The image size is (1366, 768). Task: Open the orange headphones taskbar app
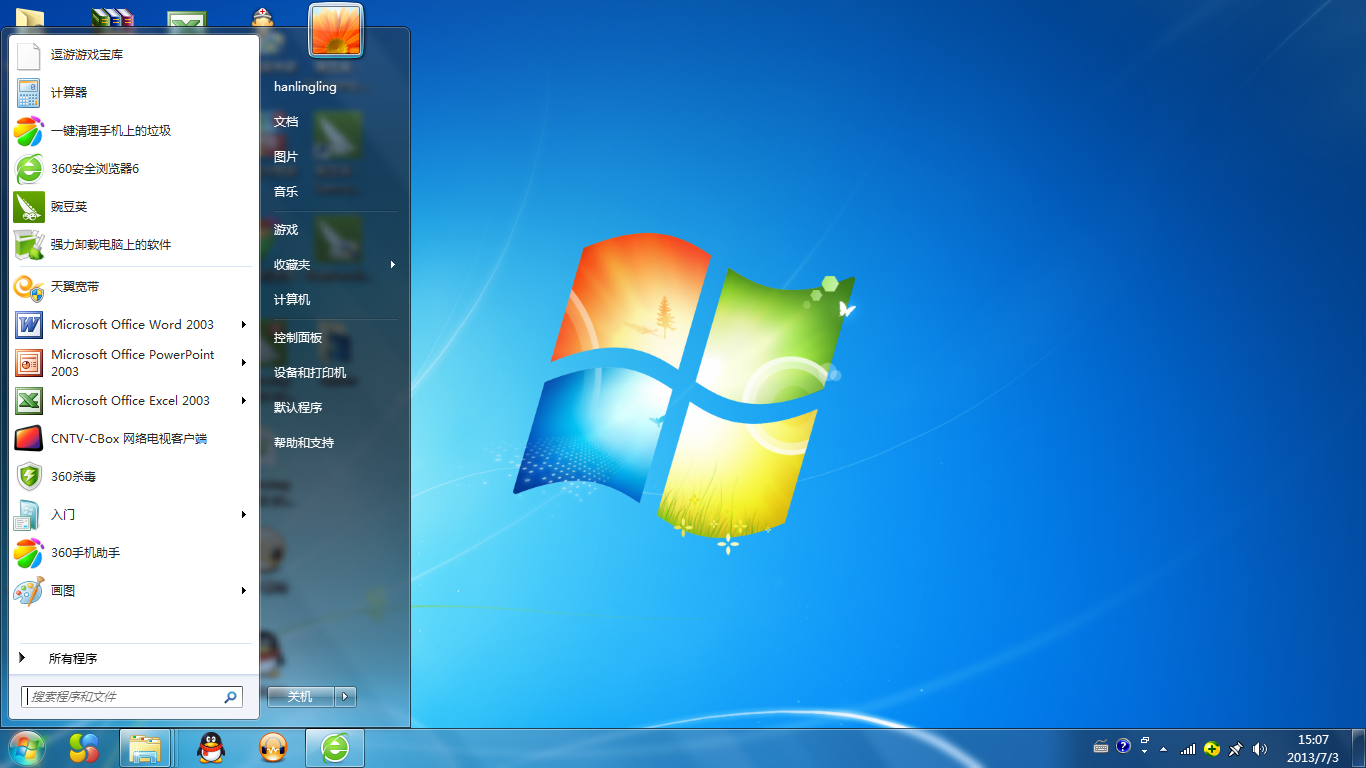pos(273,748)
